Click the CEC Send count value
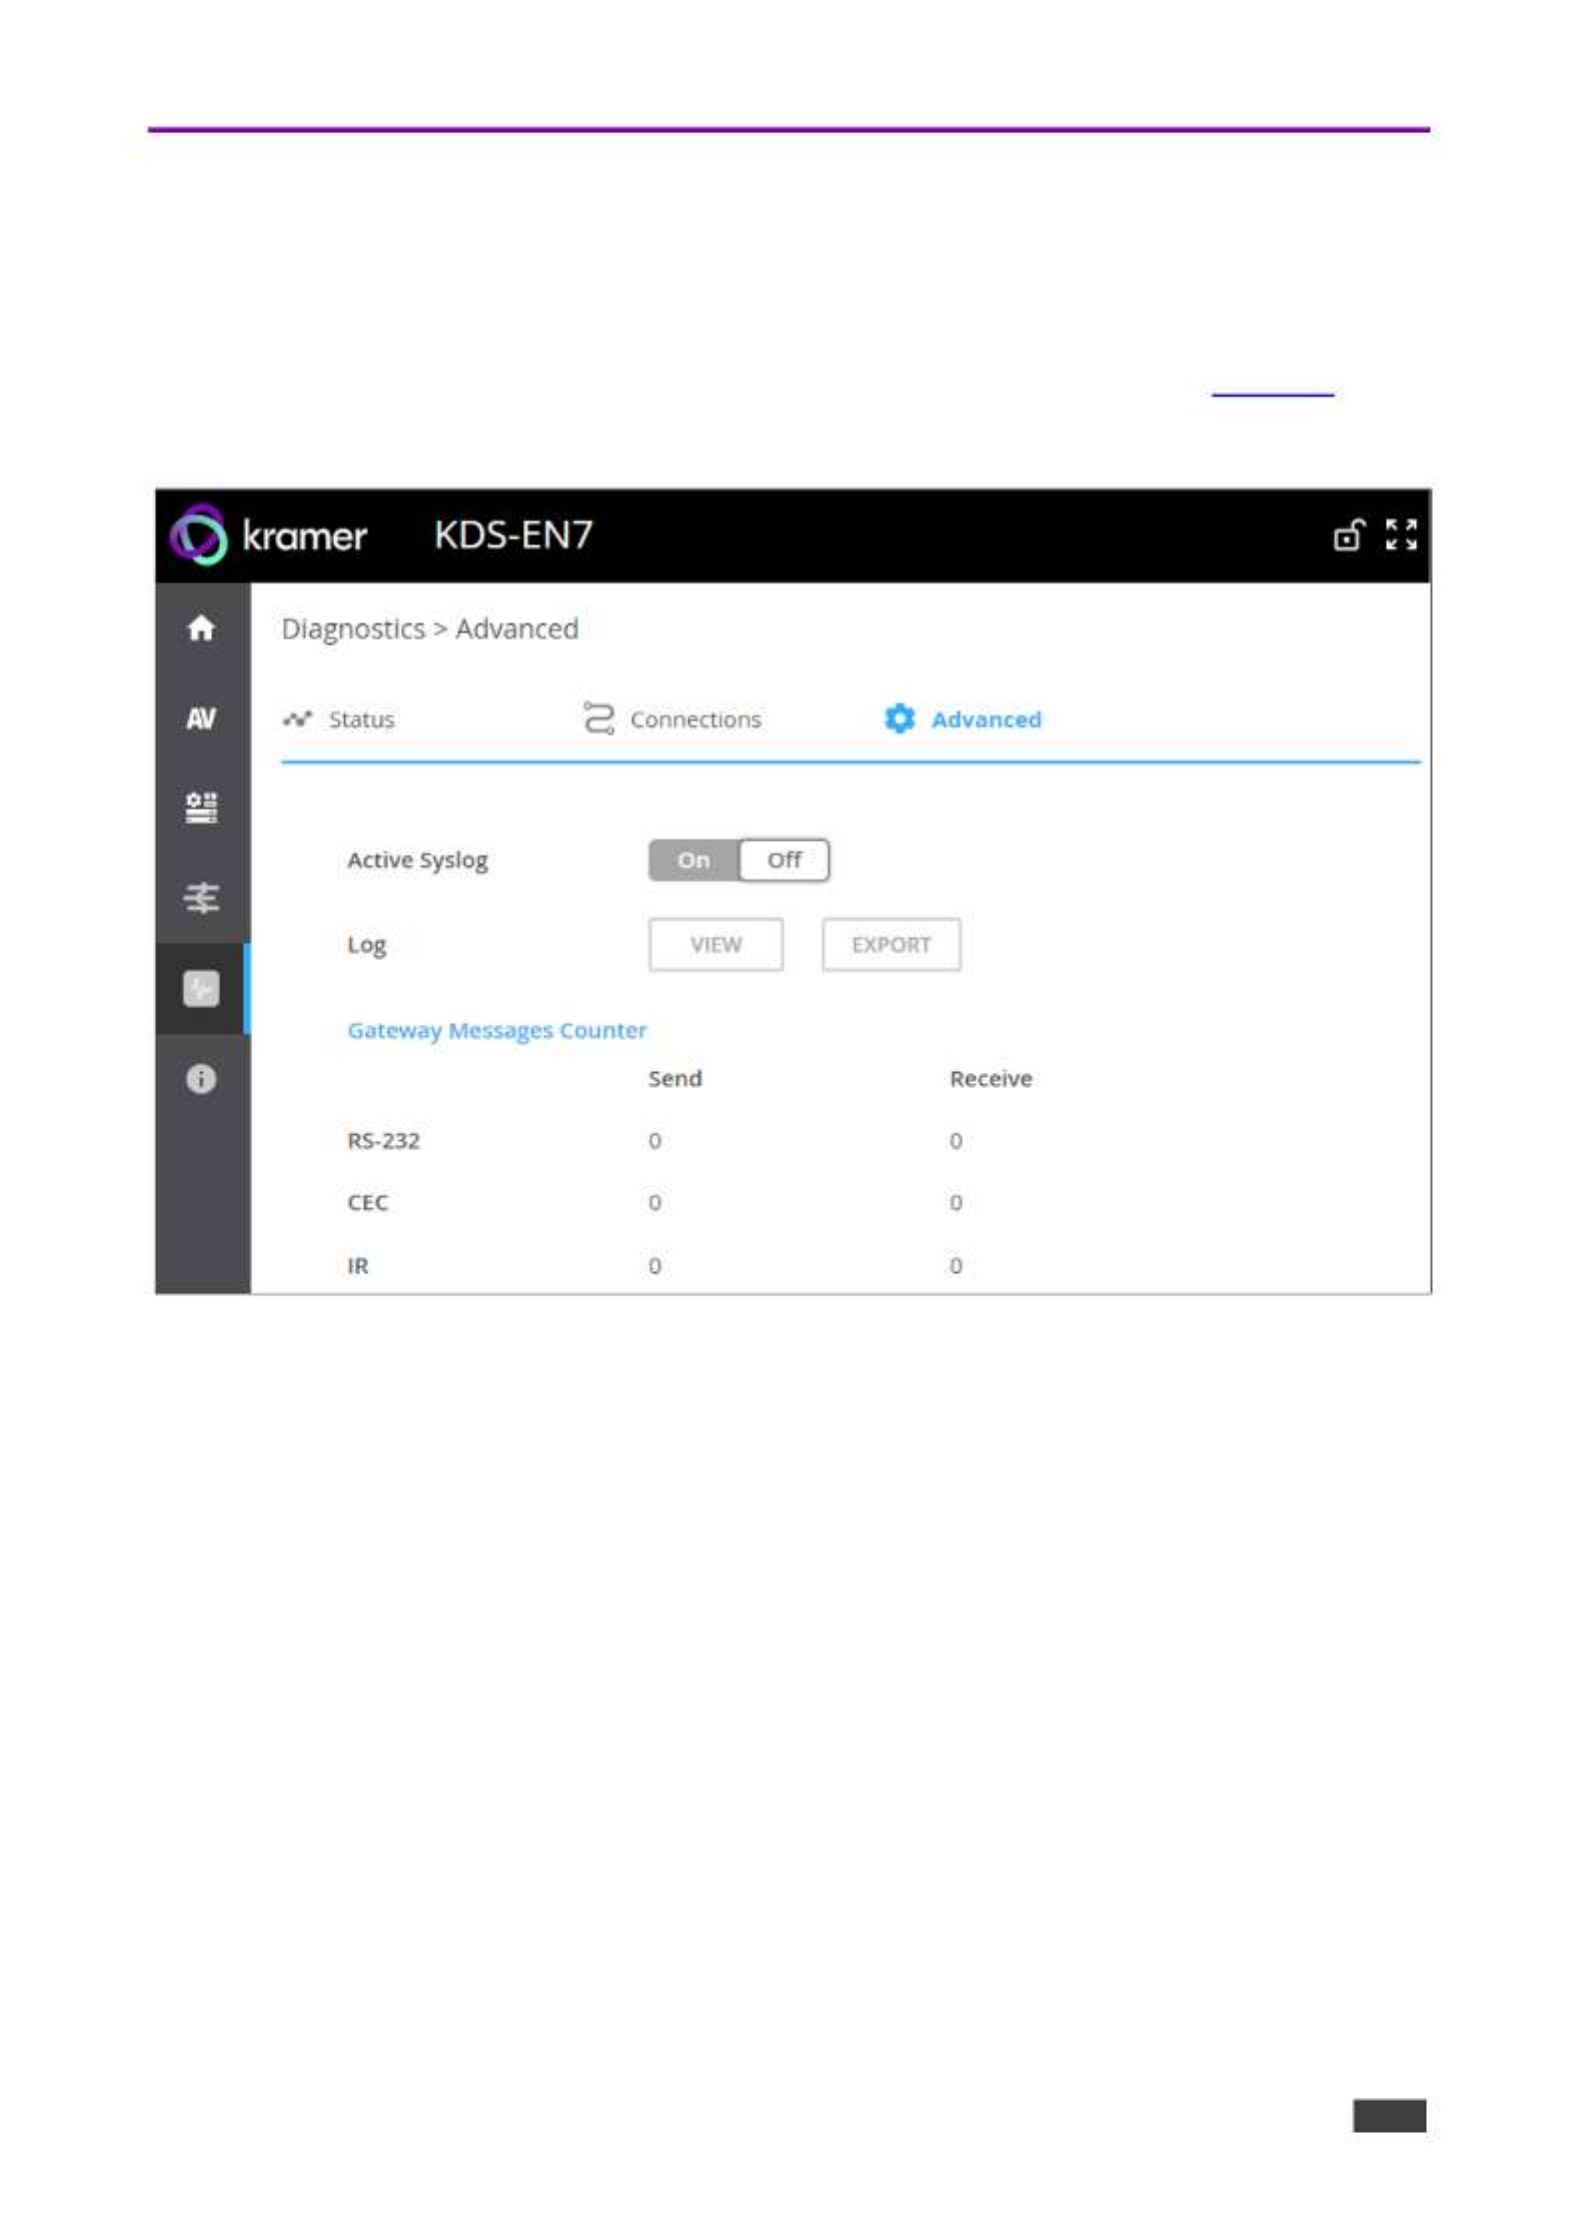1578x2231 pixels. [x=655, y=1202]
